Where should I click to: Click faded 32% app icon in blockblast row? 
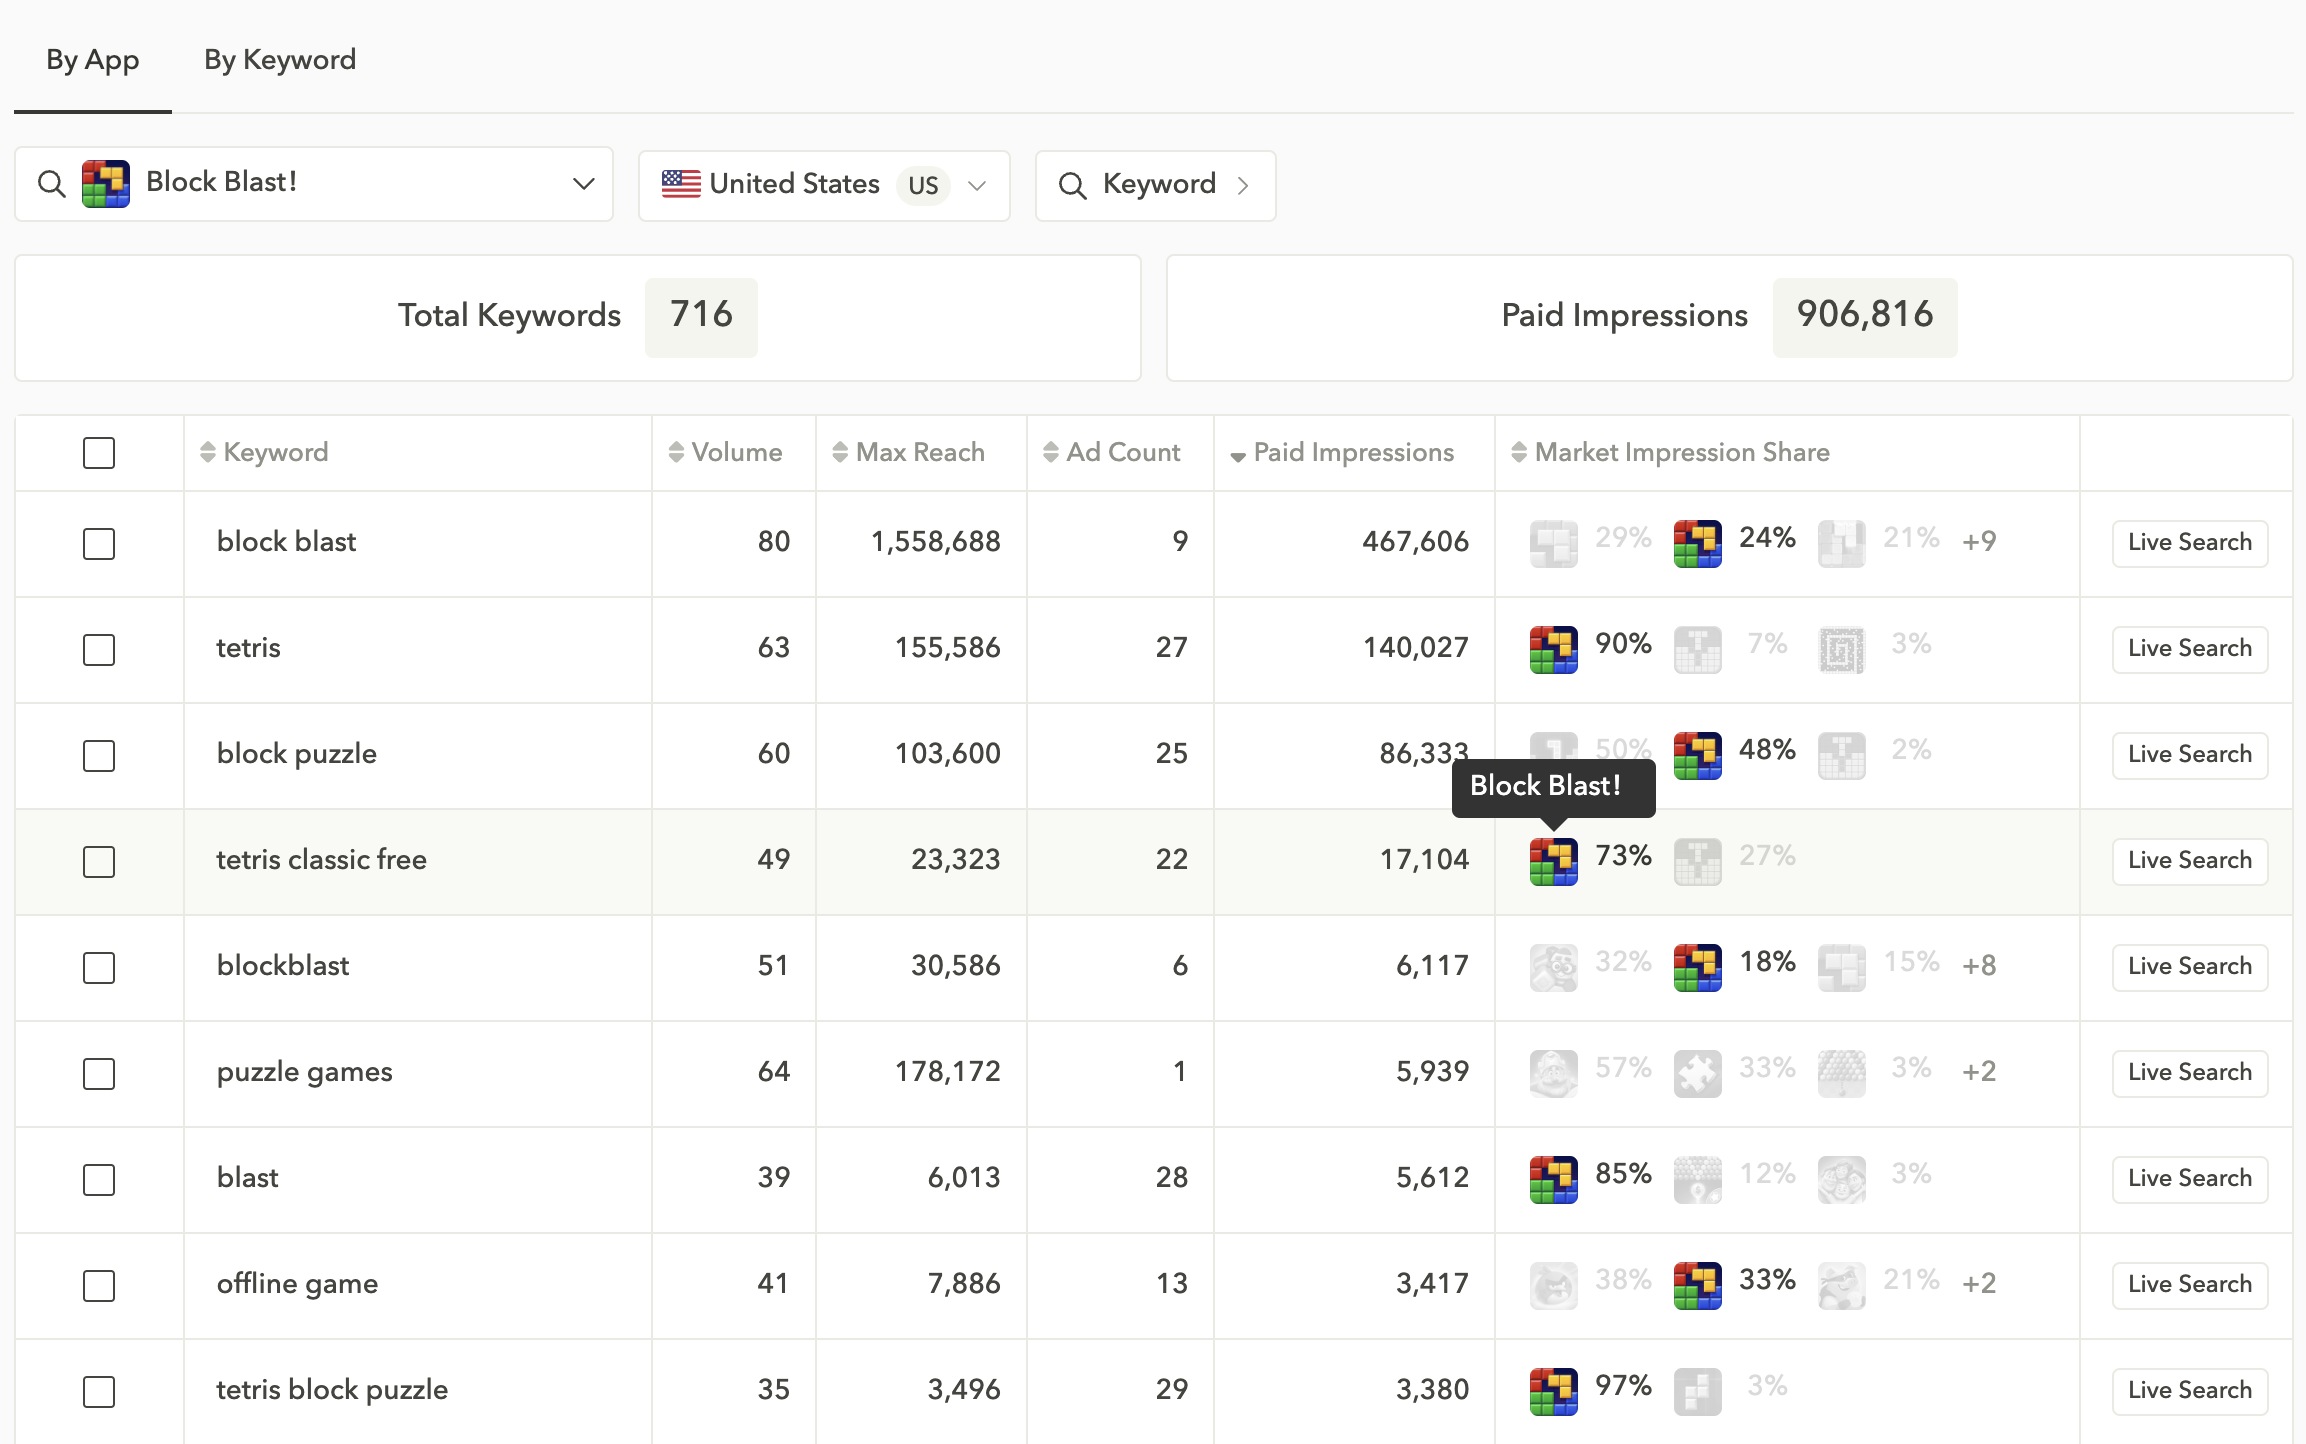point(1554,968)
